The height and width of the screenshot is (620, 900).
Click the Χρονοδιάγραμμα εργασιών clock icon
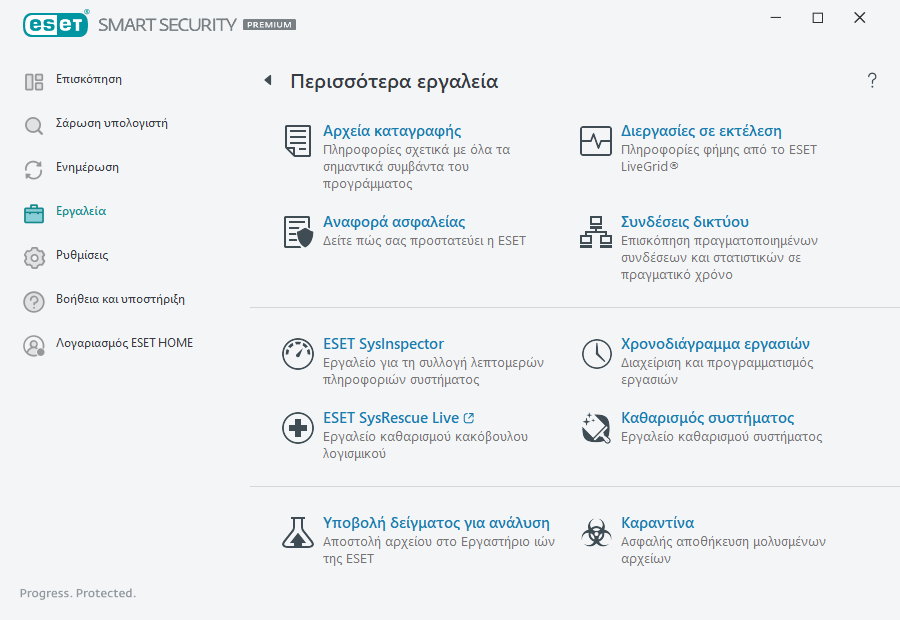pos(595,353)
